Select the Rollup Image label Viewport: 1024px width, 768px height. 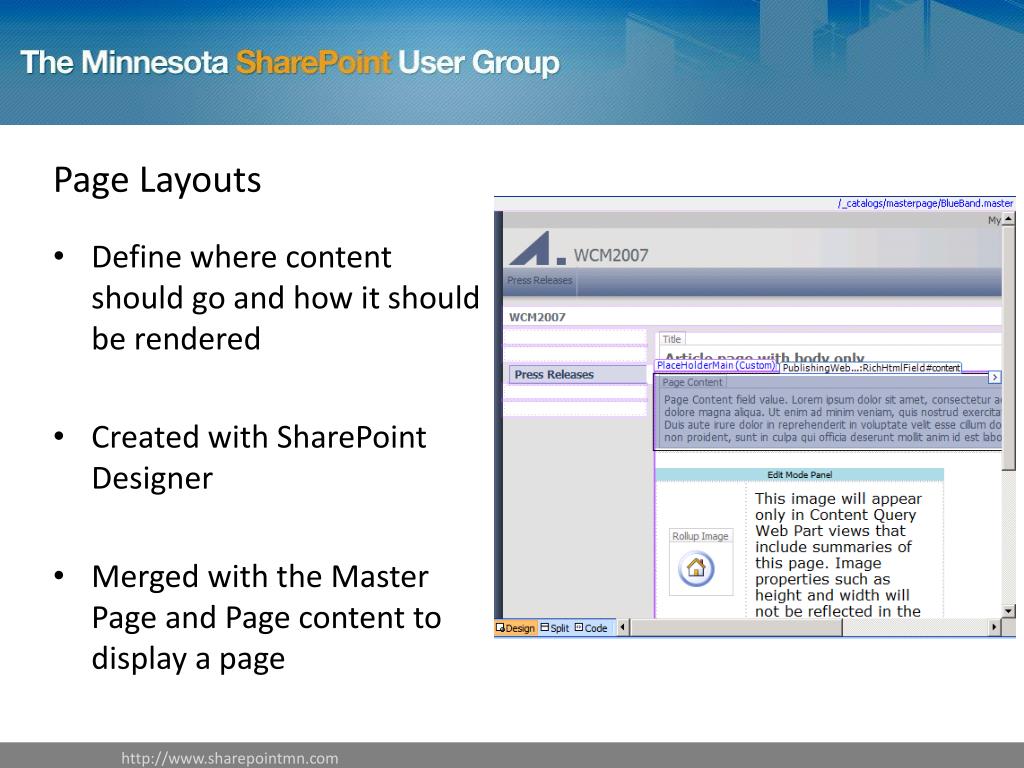pos(700,536)
